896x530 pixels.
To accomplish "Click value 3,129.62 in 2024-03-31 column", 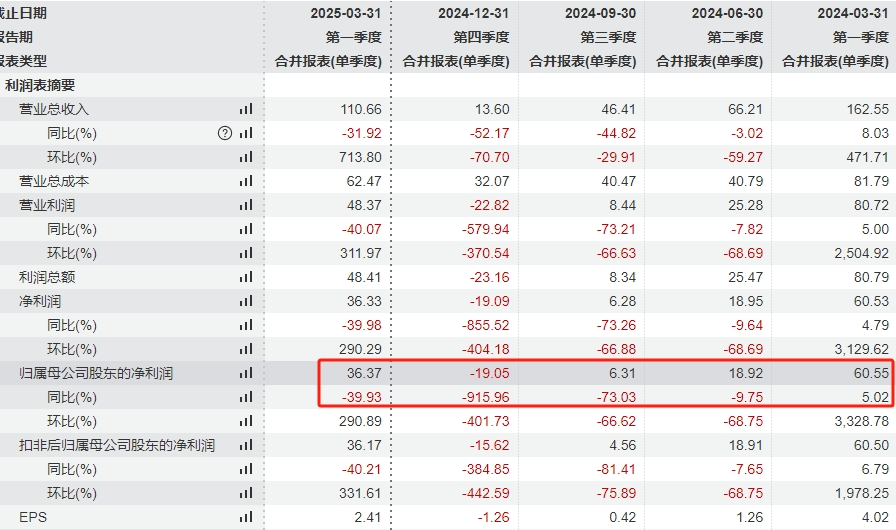I will coord(862,349).
